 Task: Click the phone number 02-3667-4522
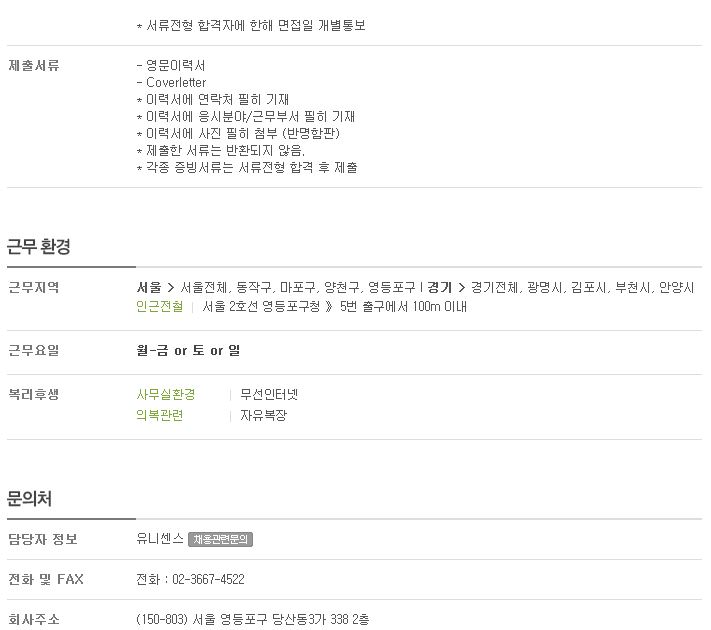click(x=208, y=579)
